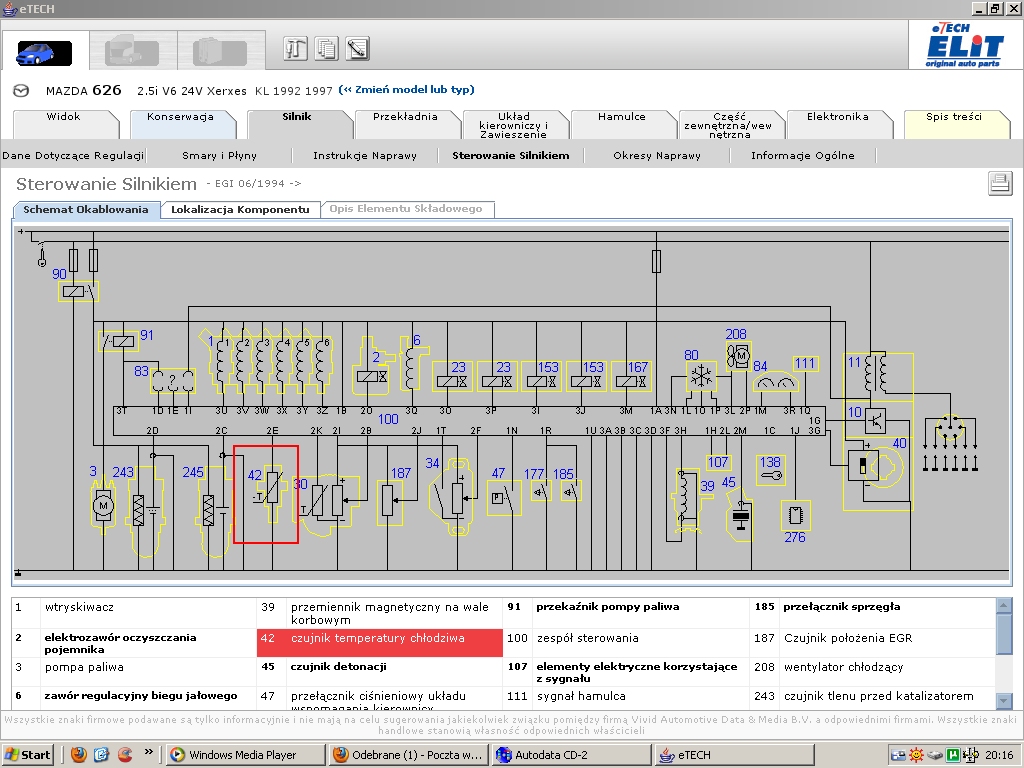Click the notepad with pencil icon
Viewport: 1024px width, 768px height.
tap(357, 48)
